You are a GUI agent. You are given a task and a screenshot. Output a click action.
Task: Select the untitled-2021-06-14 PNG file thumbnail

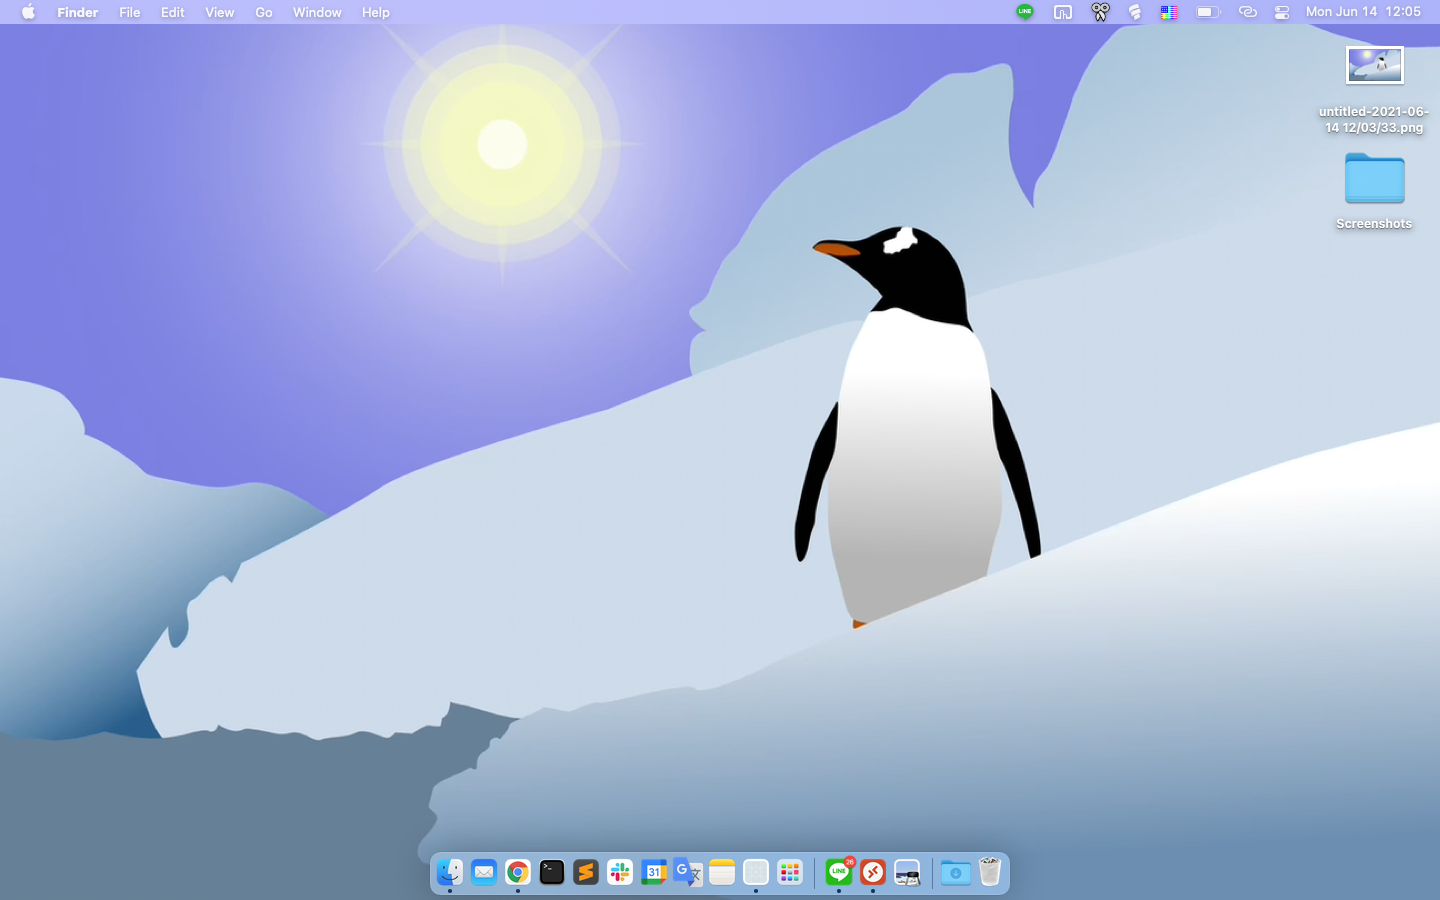click(x=1374, y=66)
